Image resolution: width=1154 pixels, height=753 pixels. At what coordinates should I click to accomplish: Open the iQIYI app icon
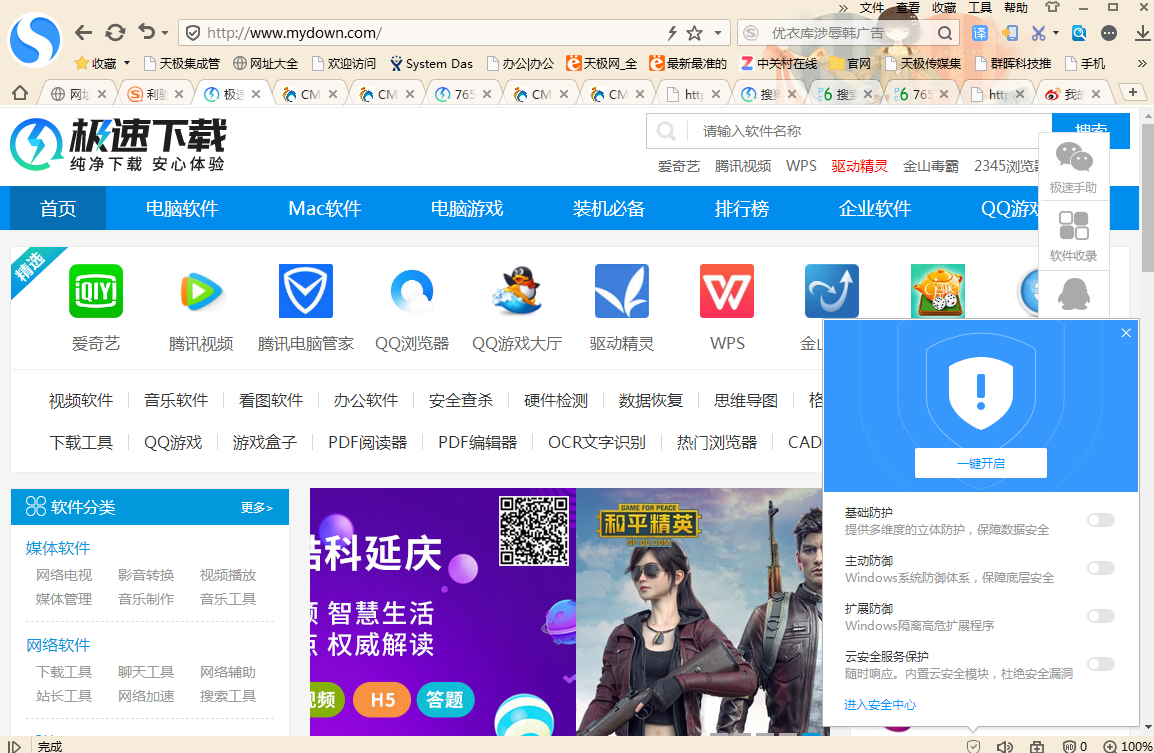coord(96,291)
